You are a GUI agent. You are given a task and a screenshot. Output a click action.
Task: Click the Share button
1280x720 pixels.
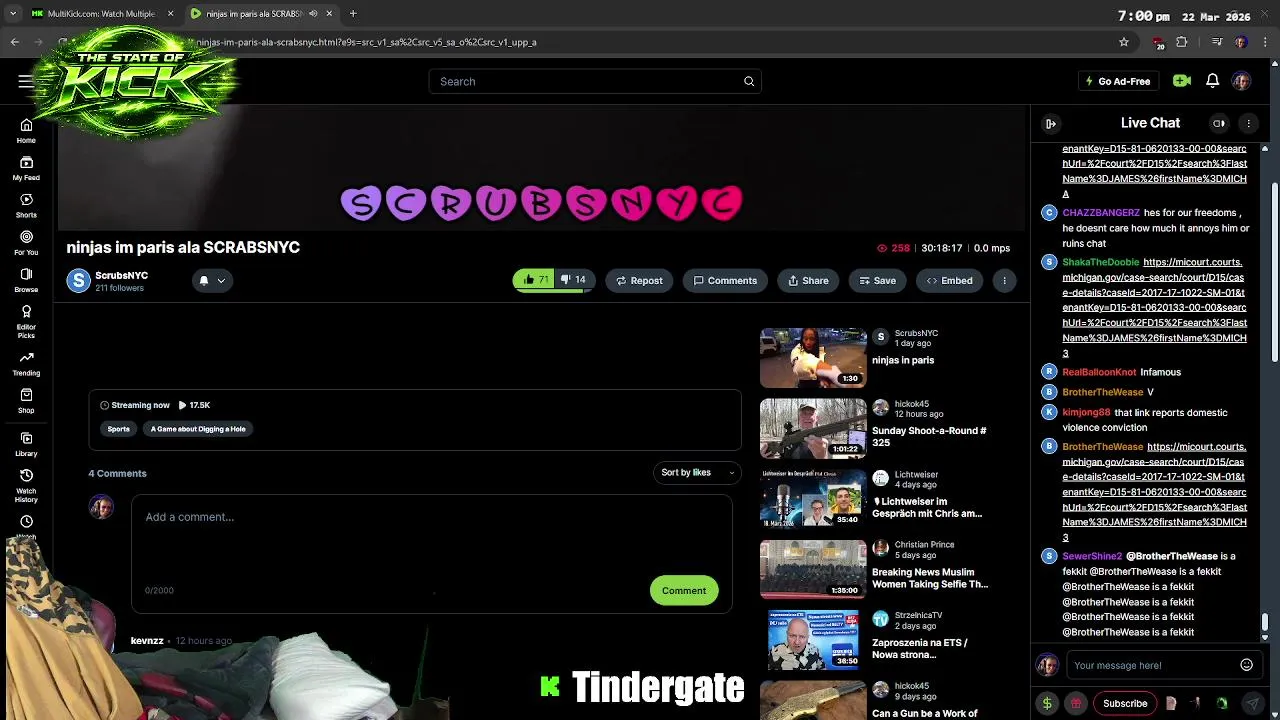pyautogui.click(x=808, y=281)
